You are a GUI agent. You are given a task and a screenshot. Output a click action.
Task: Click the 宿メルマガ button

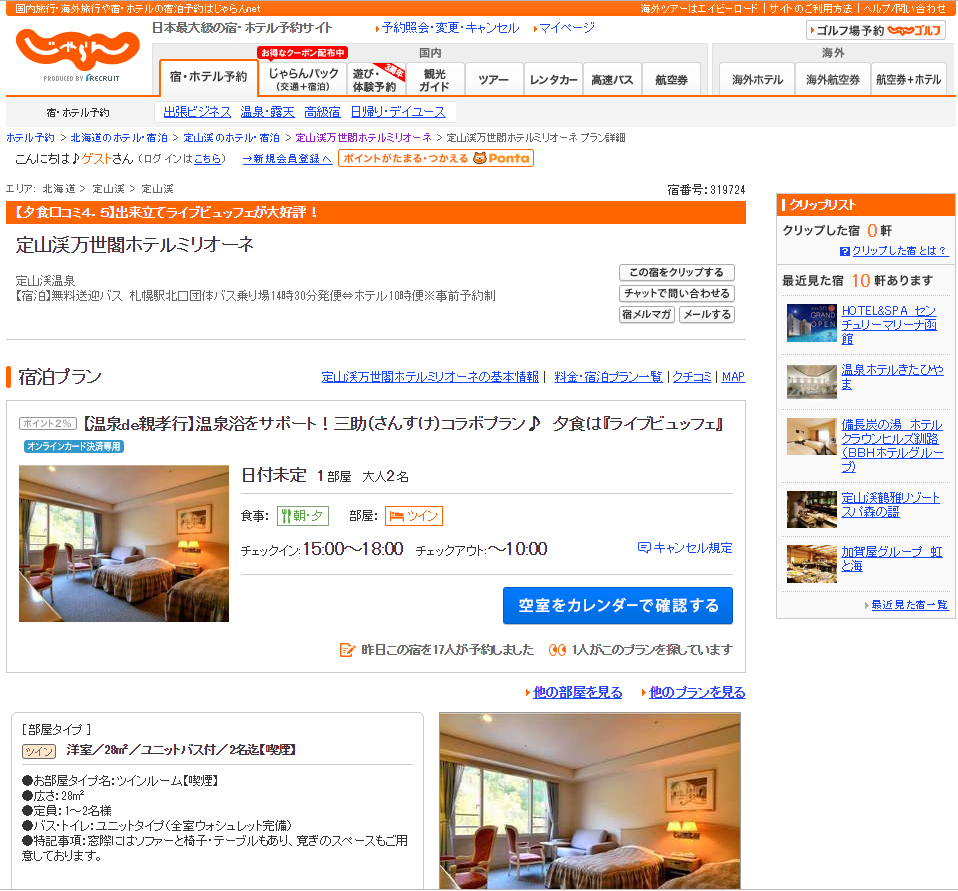[646, 315]
